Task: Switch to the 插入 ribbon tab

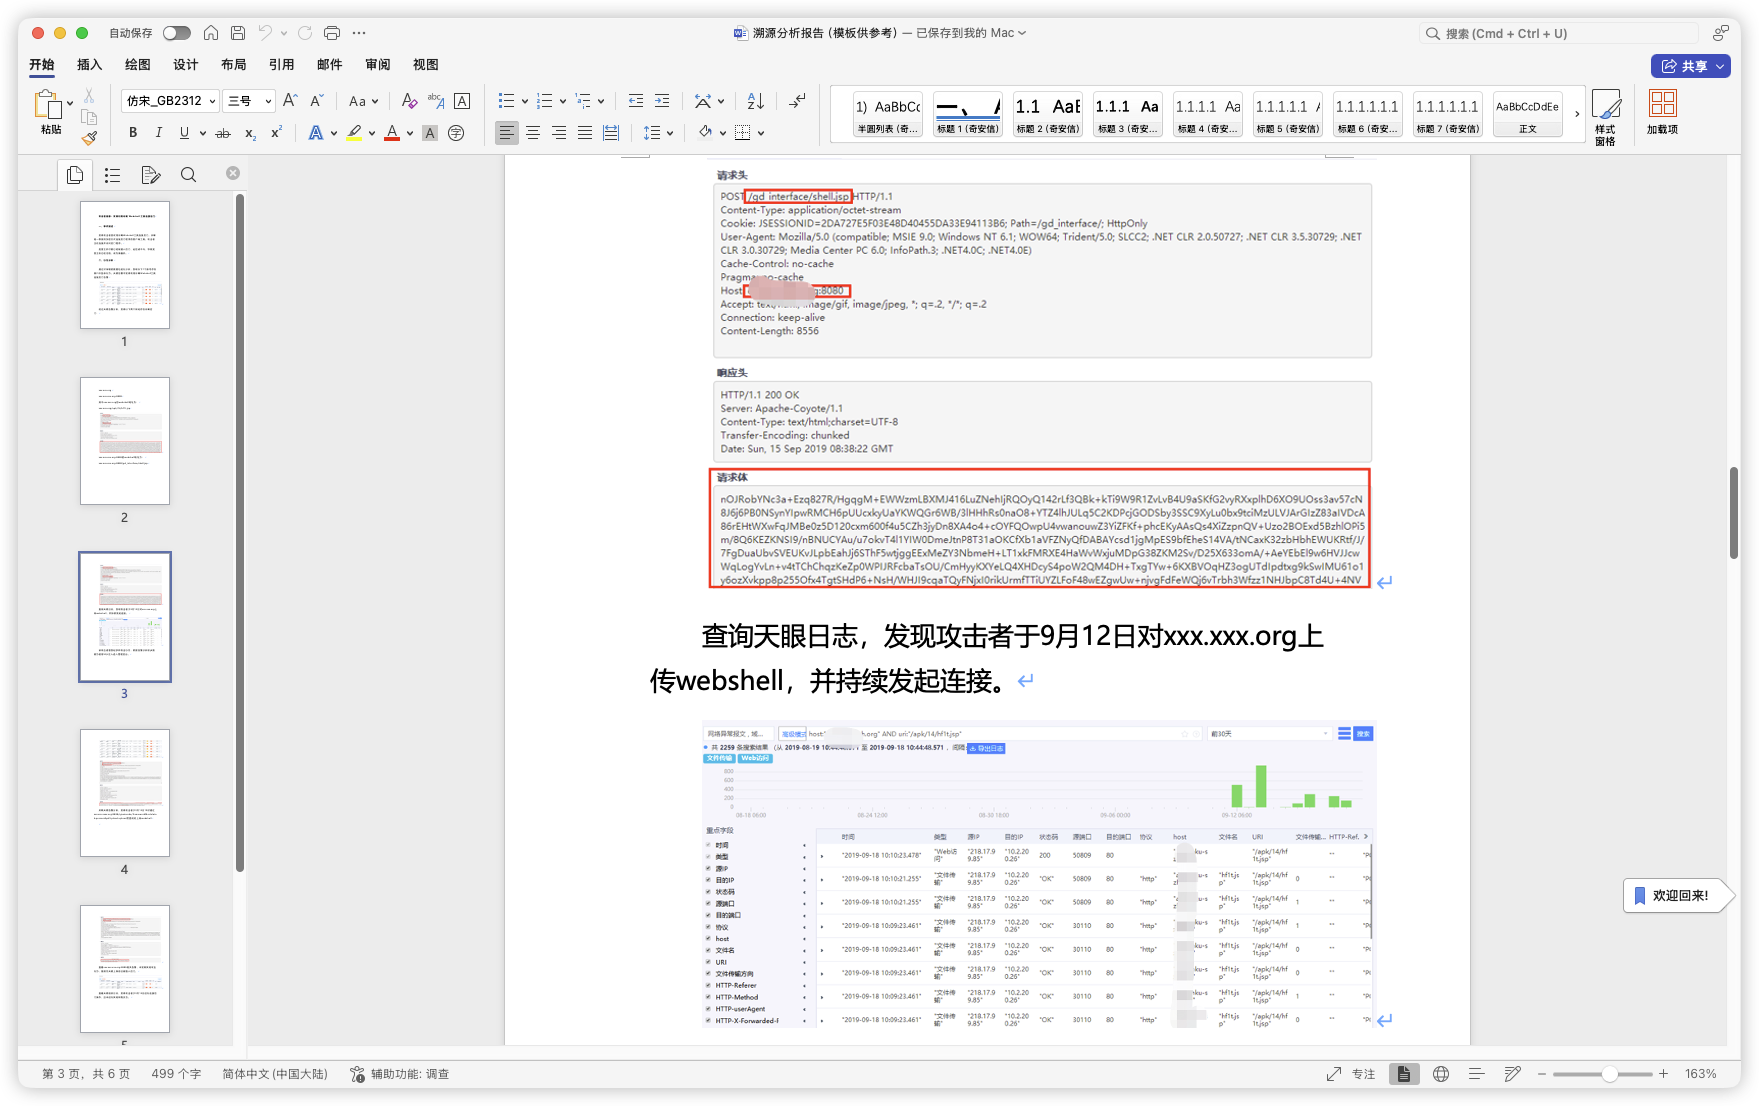Action: [x=89, y=64]
